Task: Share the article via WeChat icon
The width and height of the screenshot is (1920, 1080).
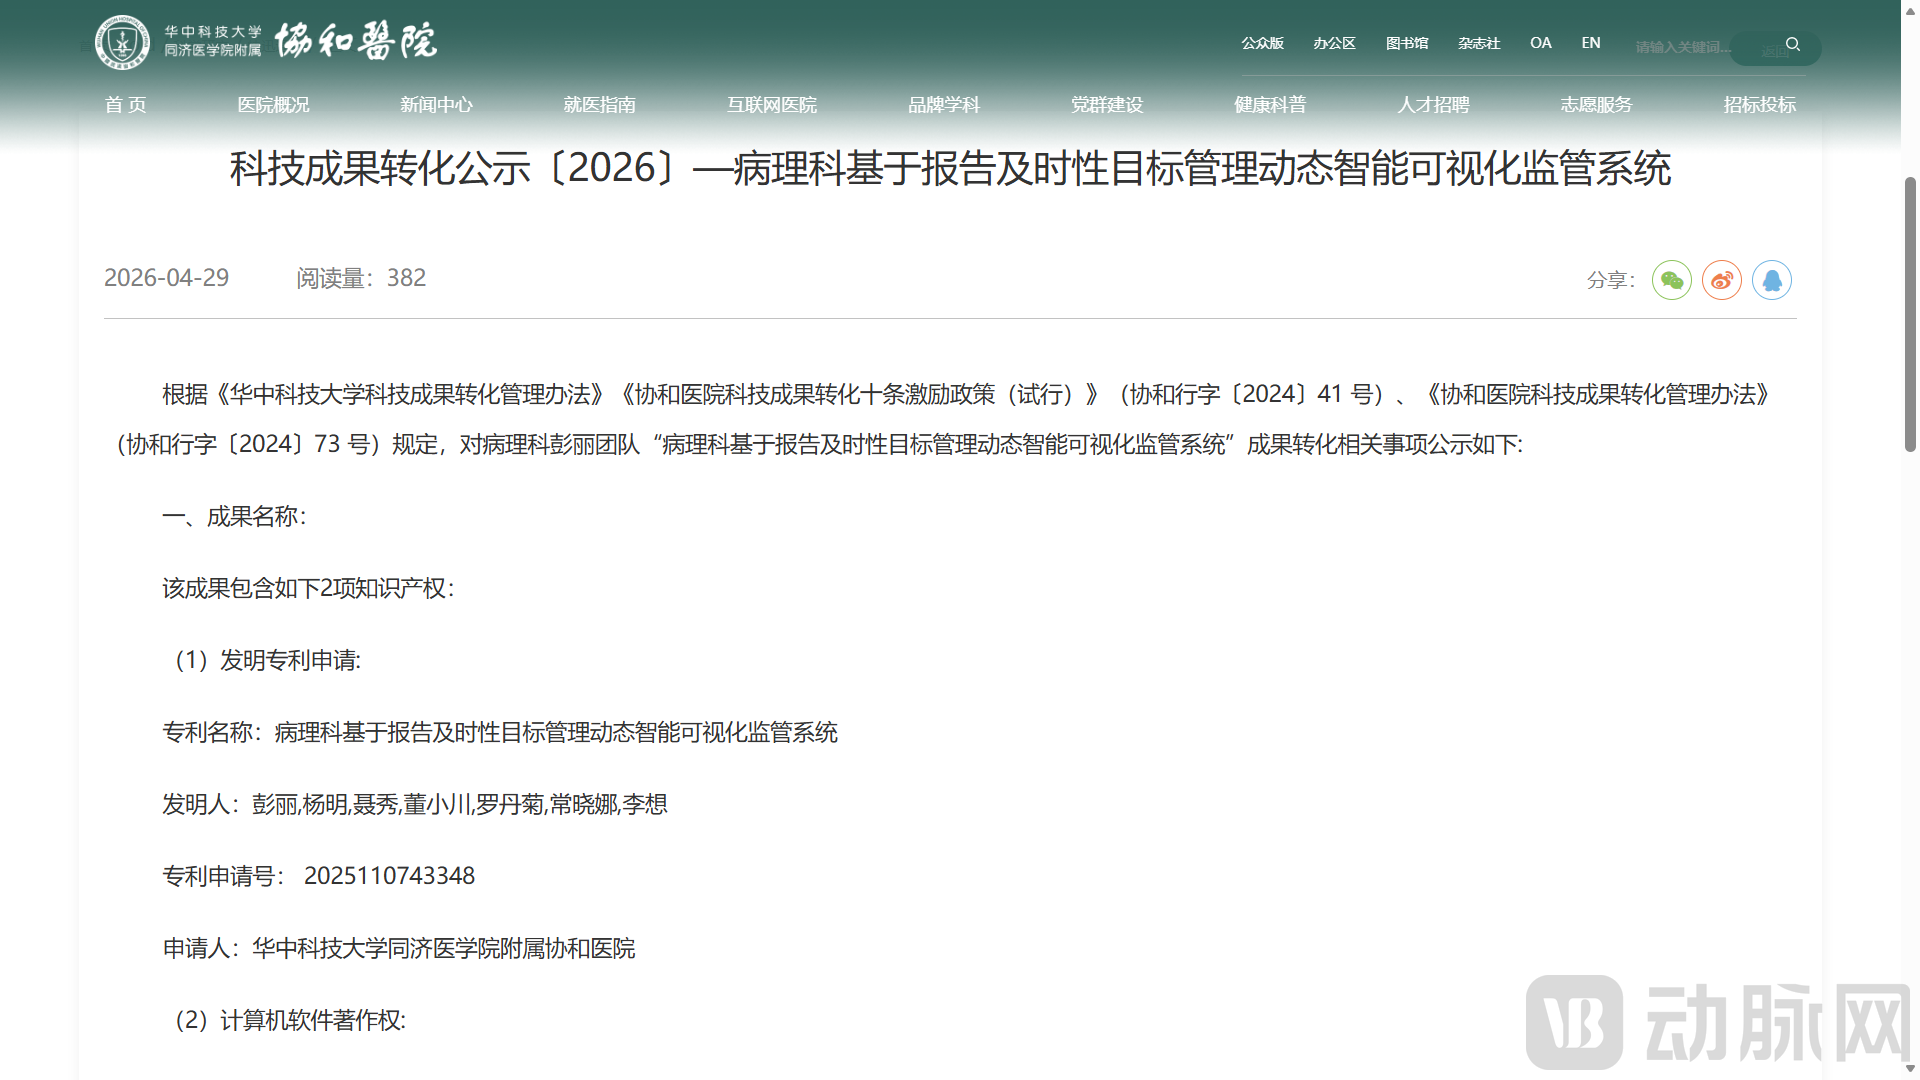Action: pyautogui.click(x=1672, y=280)
